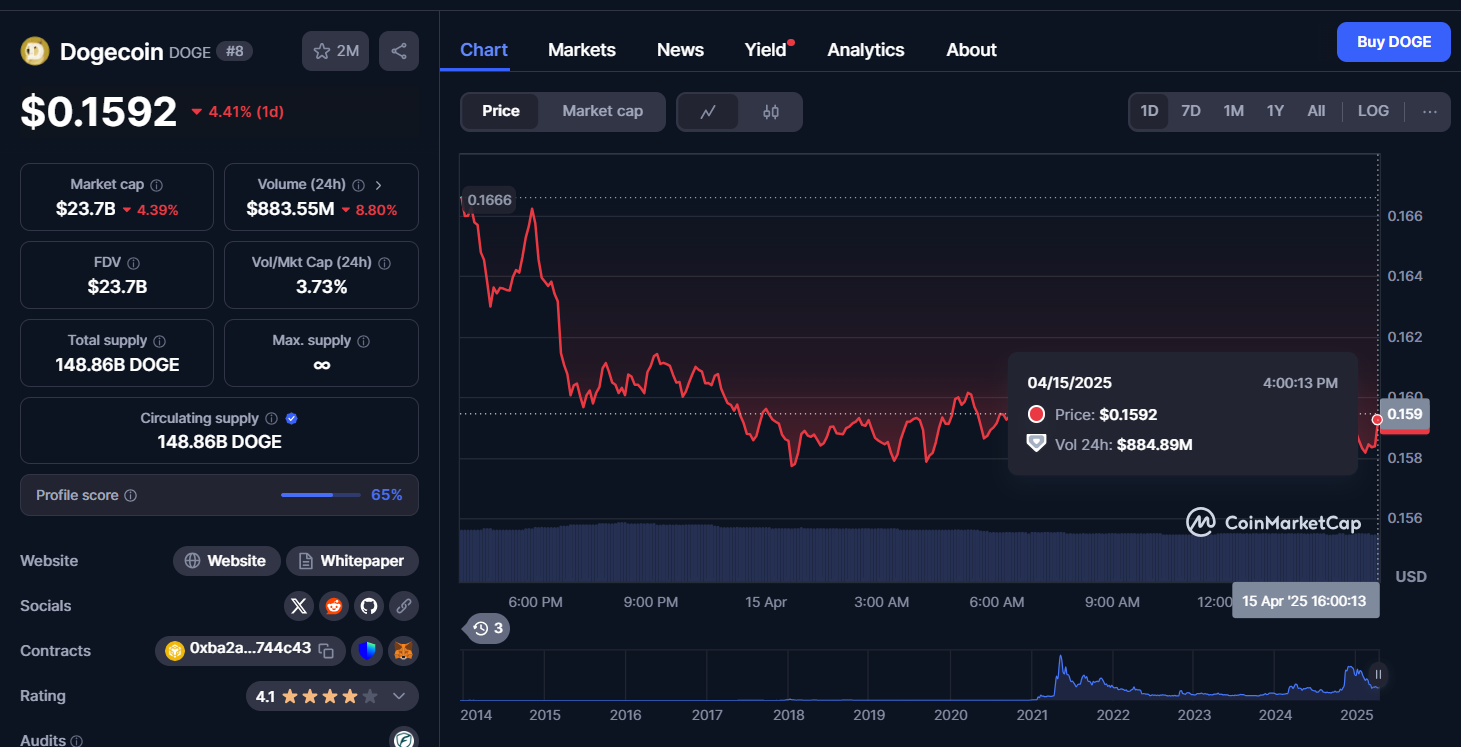Show Vol/Mkt Cap (24h) info icon
The image size is (1461, 747).
point(385,263)
